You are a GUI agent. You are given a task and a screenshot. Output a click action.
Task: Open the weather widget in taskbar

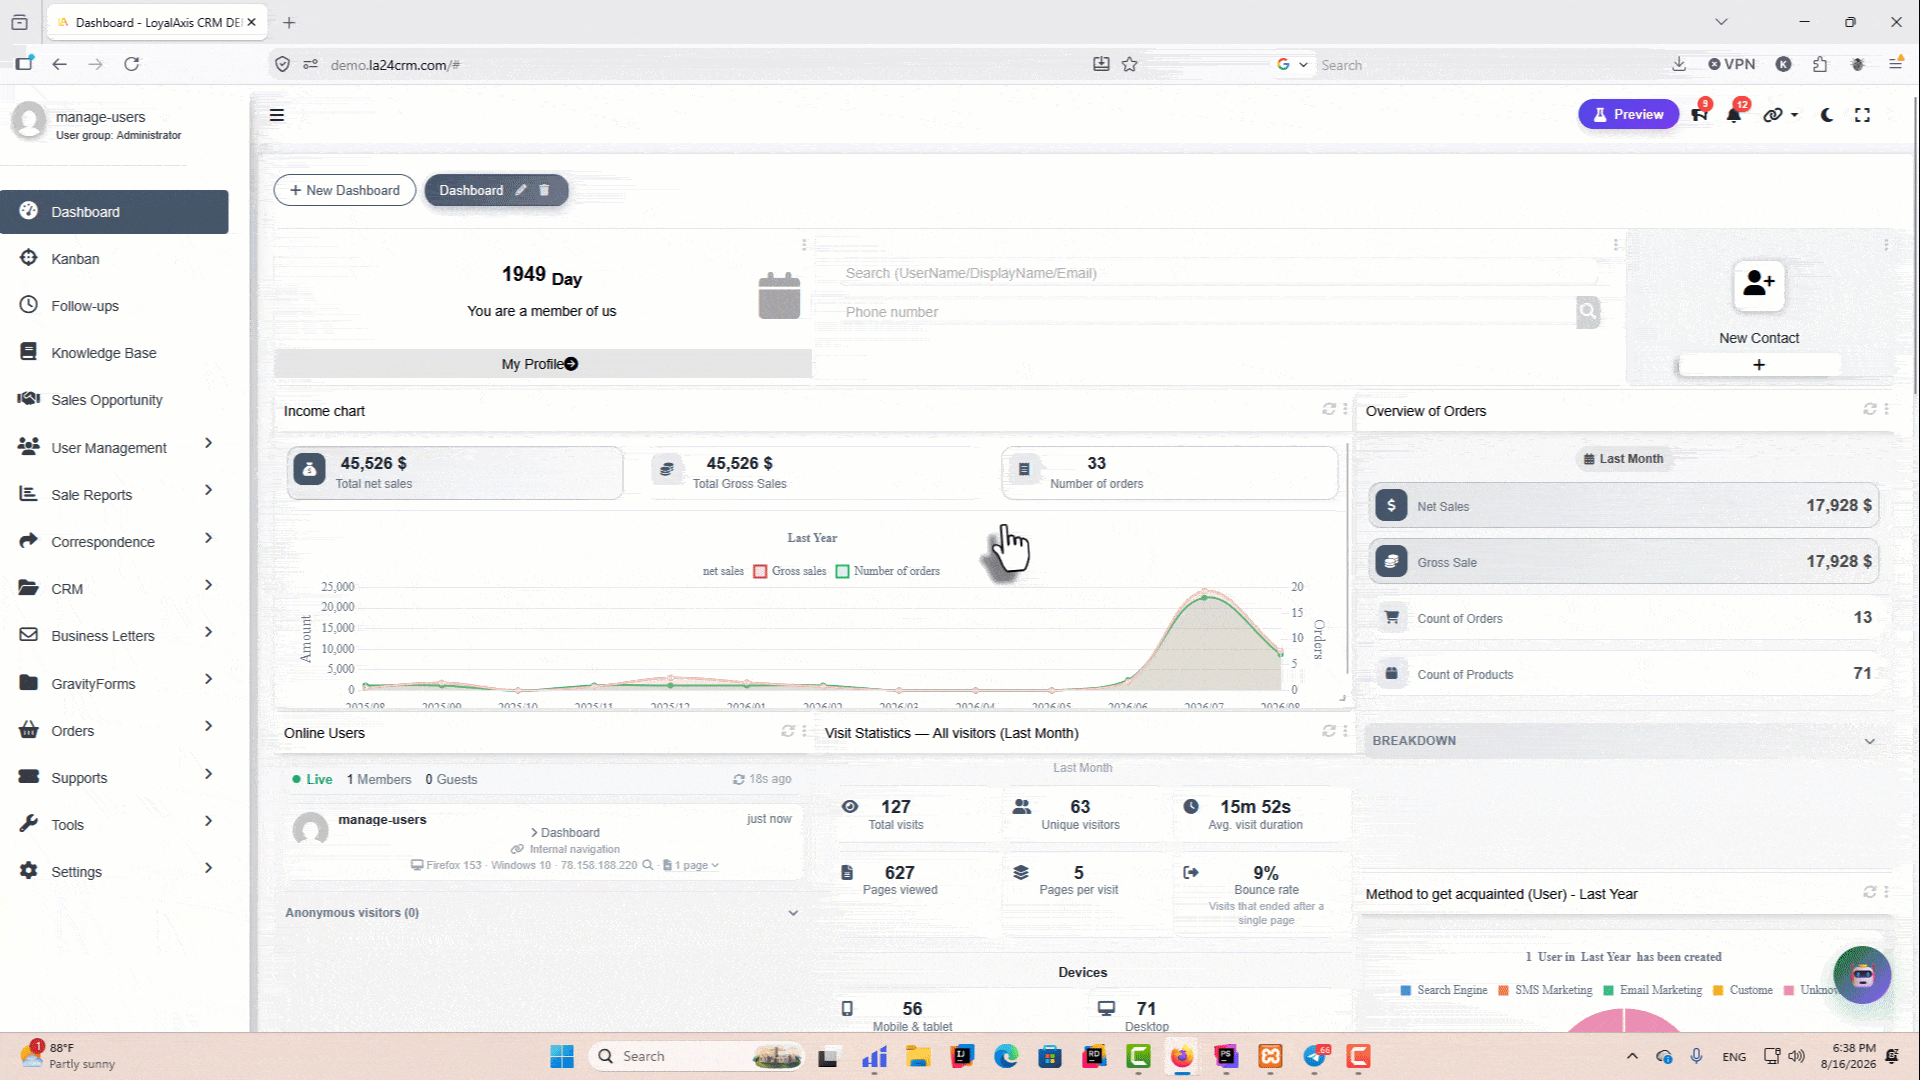tap(68, 1056)
